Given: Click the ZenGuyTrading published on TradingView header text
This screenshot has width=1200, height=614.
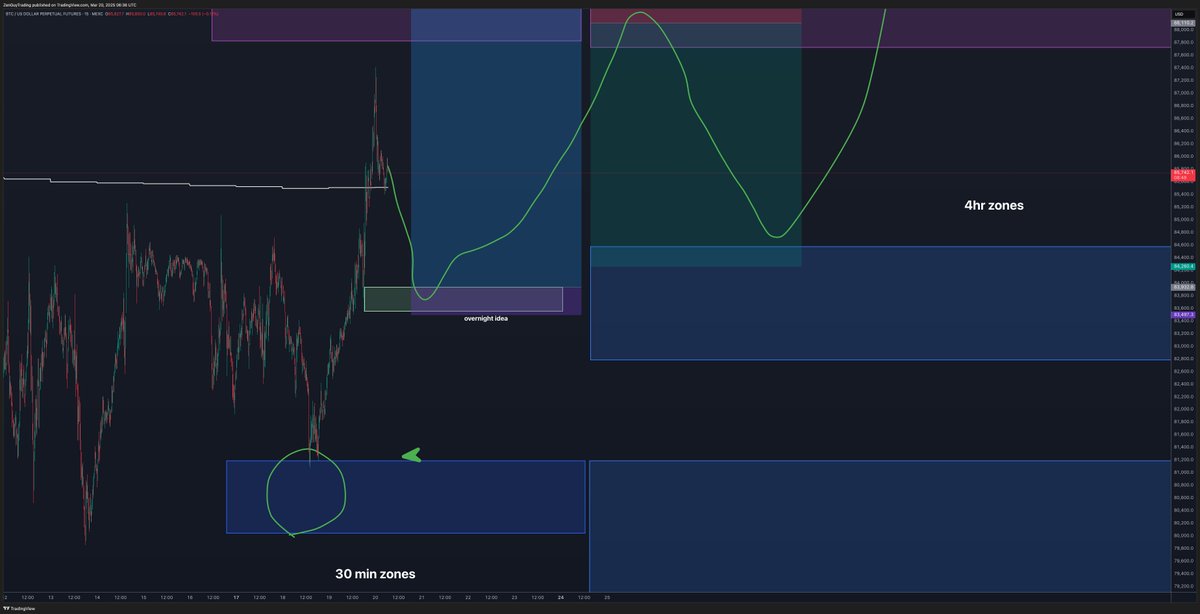Looking at the screenshot, I should point(69,4).
